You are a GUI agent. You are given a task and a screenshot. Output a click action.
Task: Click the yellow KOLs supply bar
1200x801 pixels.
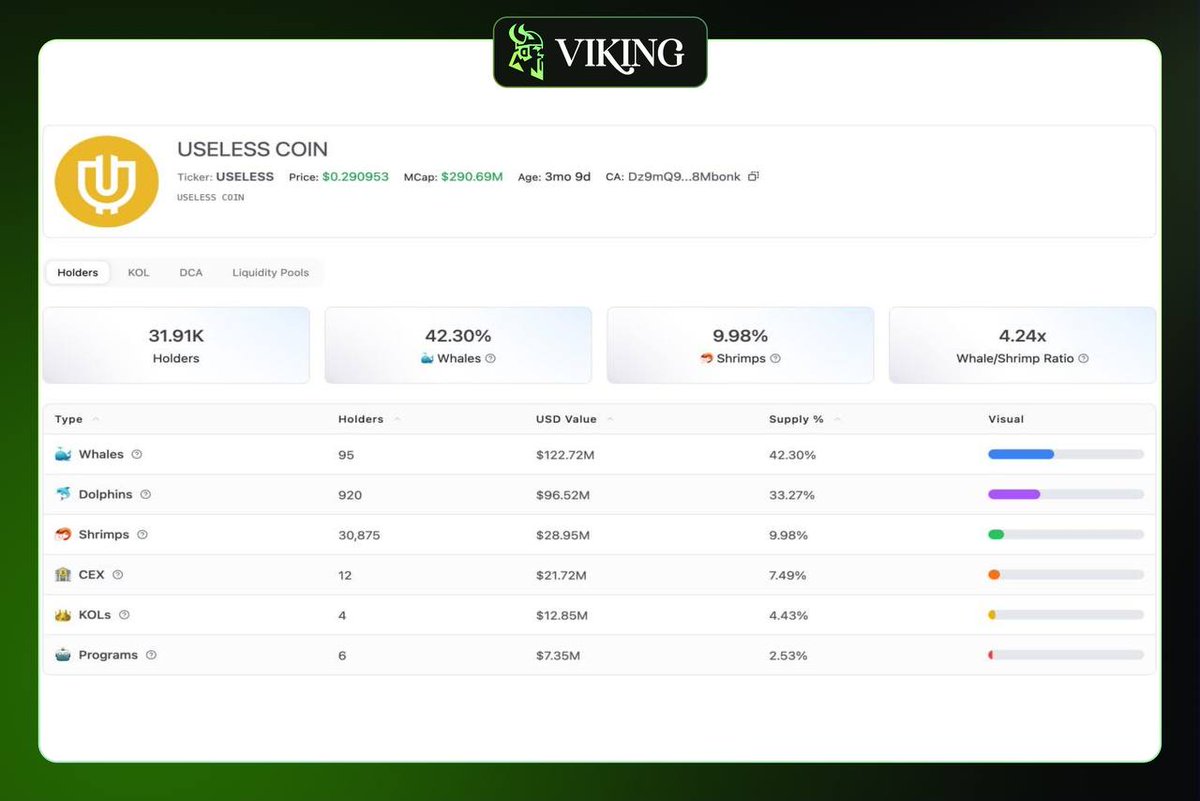click(x=992, y=615)
